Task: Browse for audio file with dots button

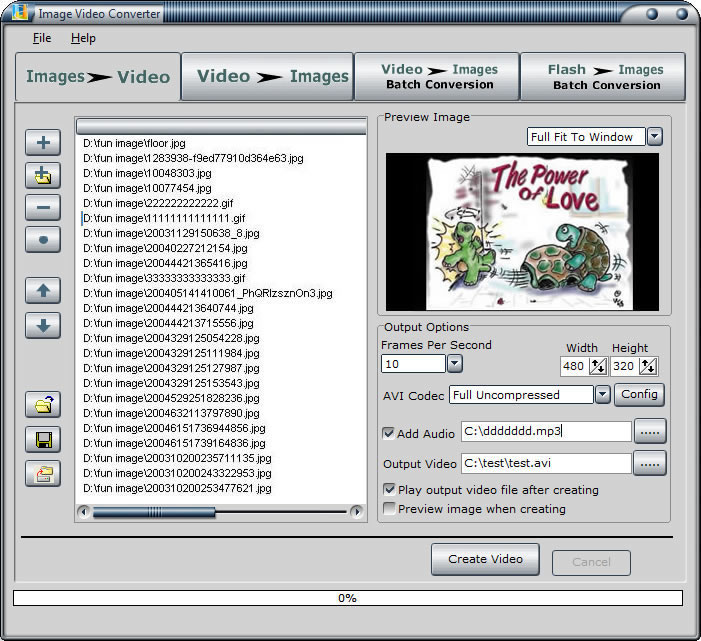Action: (650, 431)
